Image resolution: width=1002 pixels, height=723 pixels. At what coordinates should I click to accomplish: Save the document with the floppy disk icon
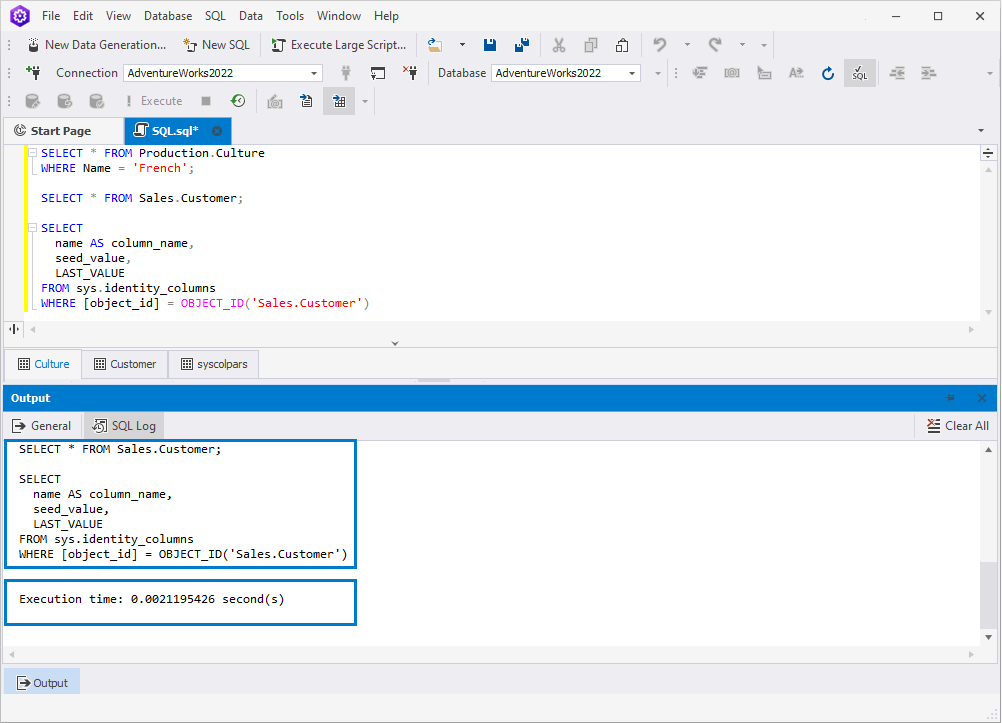(490, 45)
